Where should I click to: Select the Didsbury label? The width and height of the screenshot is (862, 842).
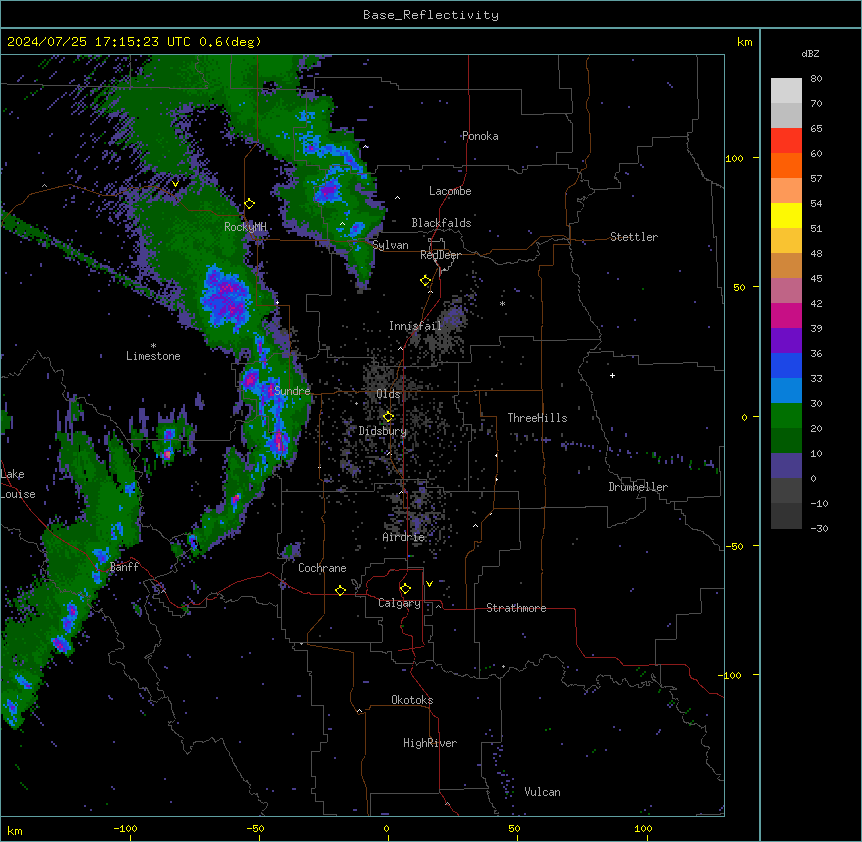(x=383, y=431)
